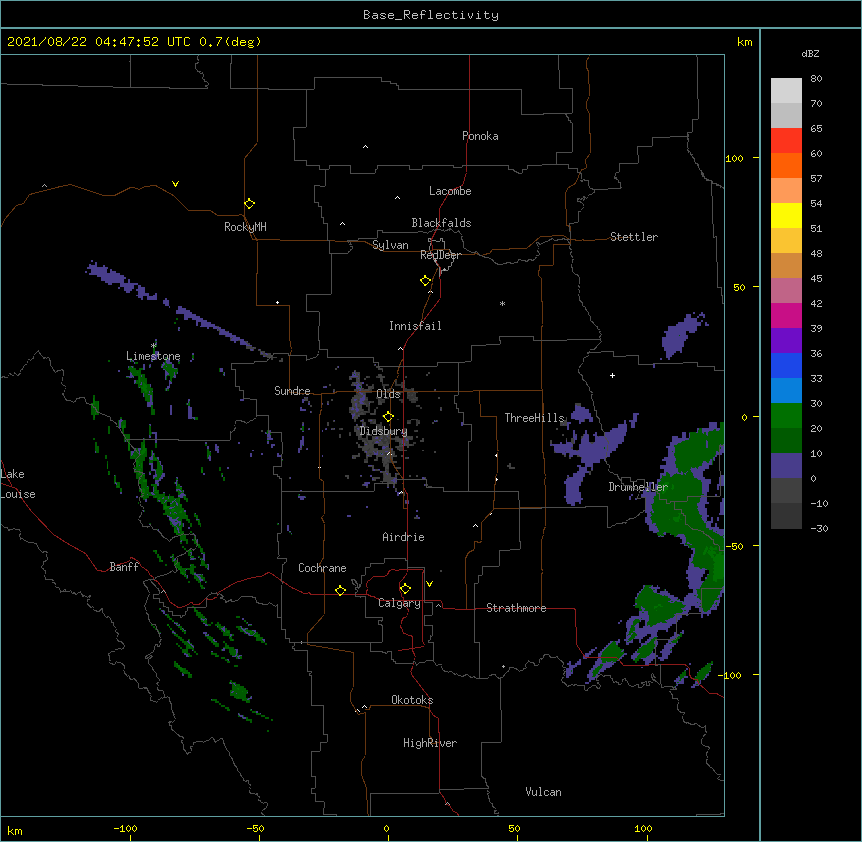Click the -100 tick on the horizontal axis
Image resolution: width=862 pixels, height=842 pixels.
(125, 828)
